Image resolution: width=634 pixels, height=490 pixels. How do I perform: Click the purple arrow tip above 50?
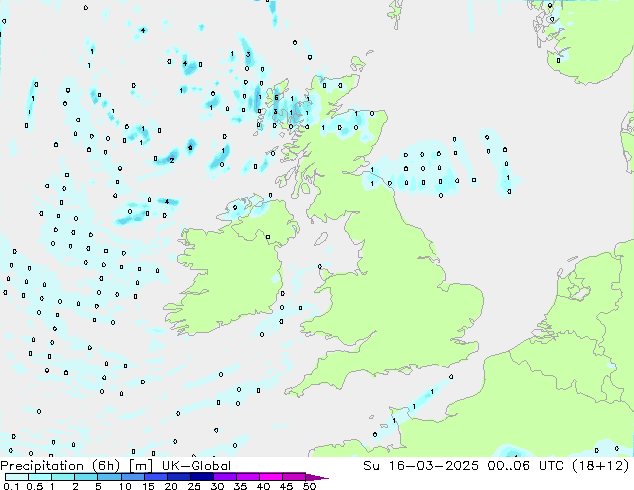(x=317, y=478)
